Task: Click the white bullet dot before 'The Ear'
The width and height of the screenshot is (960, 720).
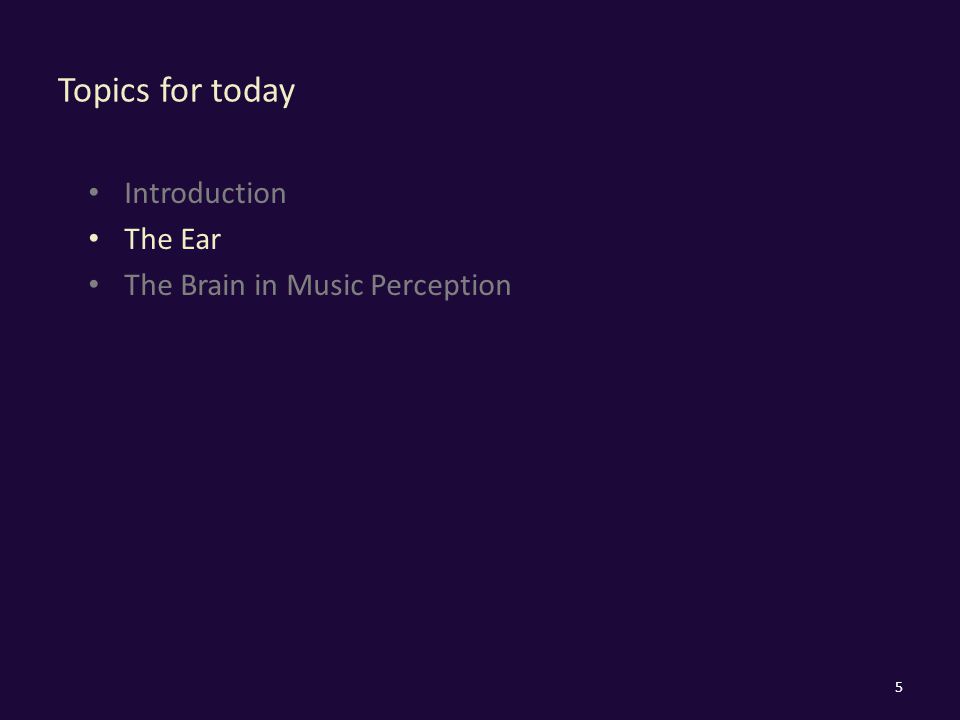Action: (94, 239)
